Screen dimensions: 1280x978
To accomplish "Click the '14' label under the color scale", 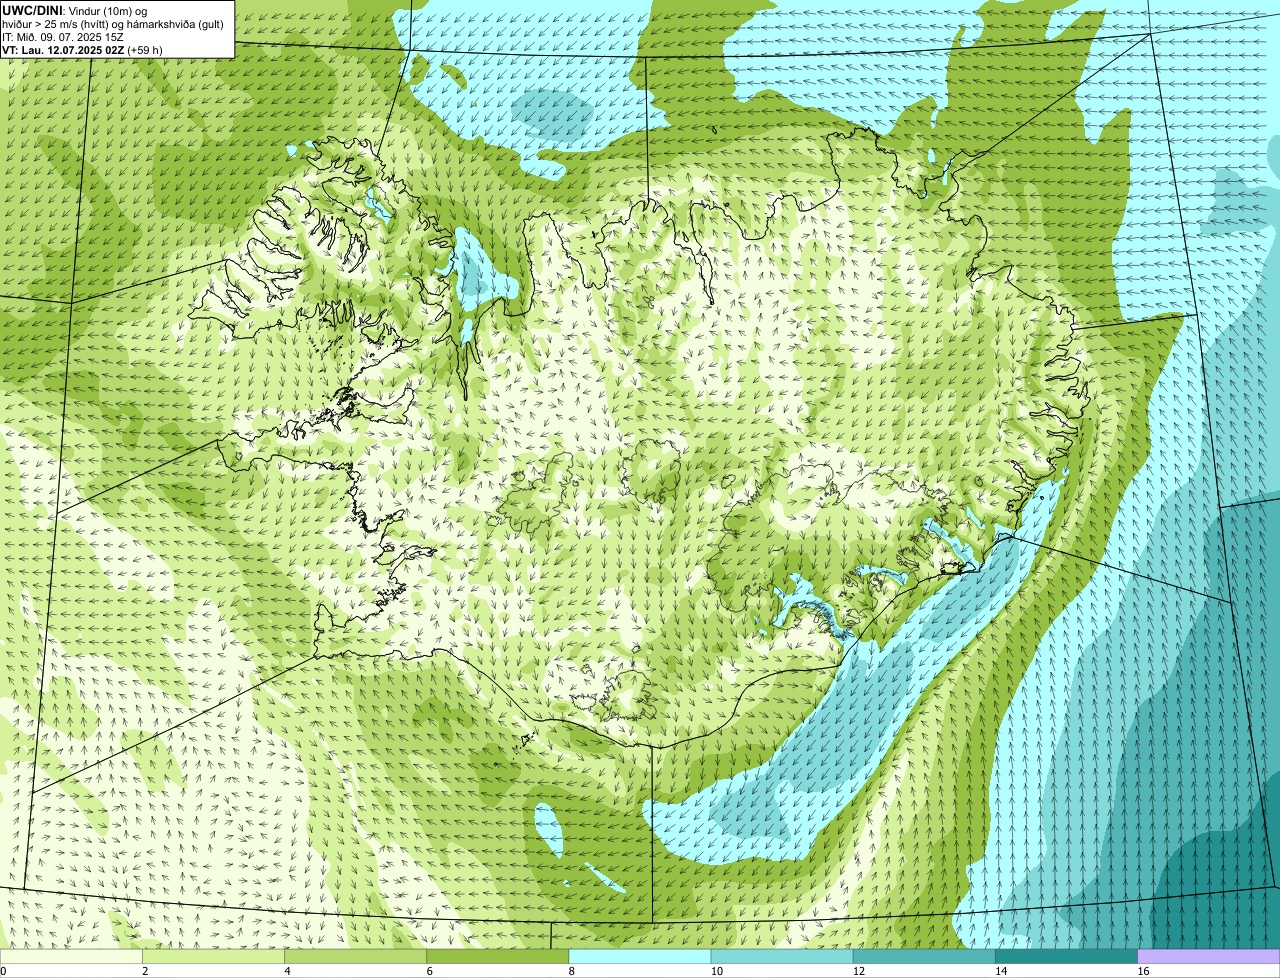I will coord(1001,971).
